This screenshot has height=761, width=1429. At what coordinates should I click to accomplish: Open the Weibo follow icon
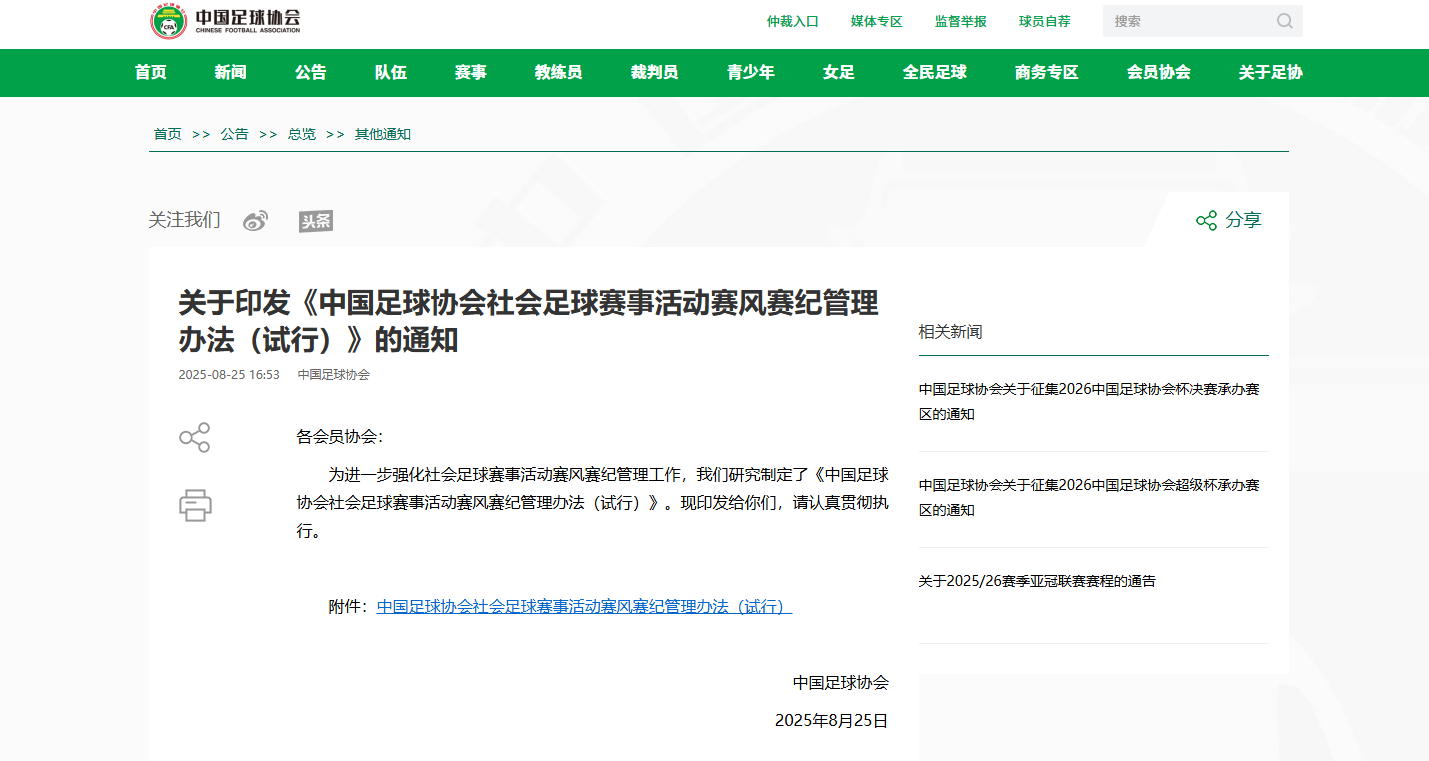click(x=256, y=221)
